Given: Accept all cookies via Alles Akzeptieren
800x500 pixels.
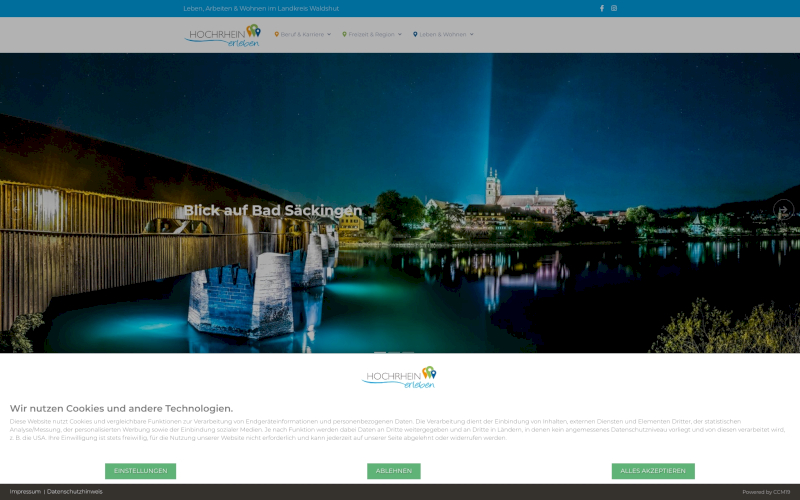Looking at the screenshot, I should point(653,471).
